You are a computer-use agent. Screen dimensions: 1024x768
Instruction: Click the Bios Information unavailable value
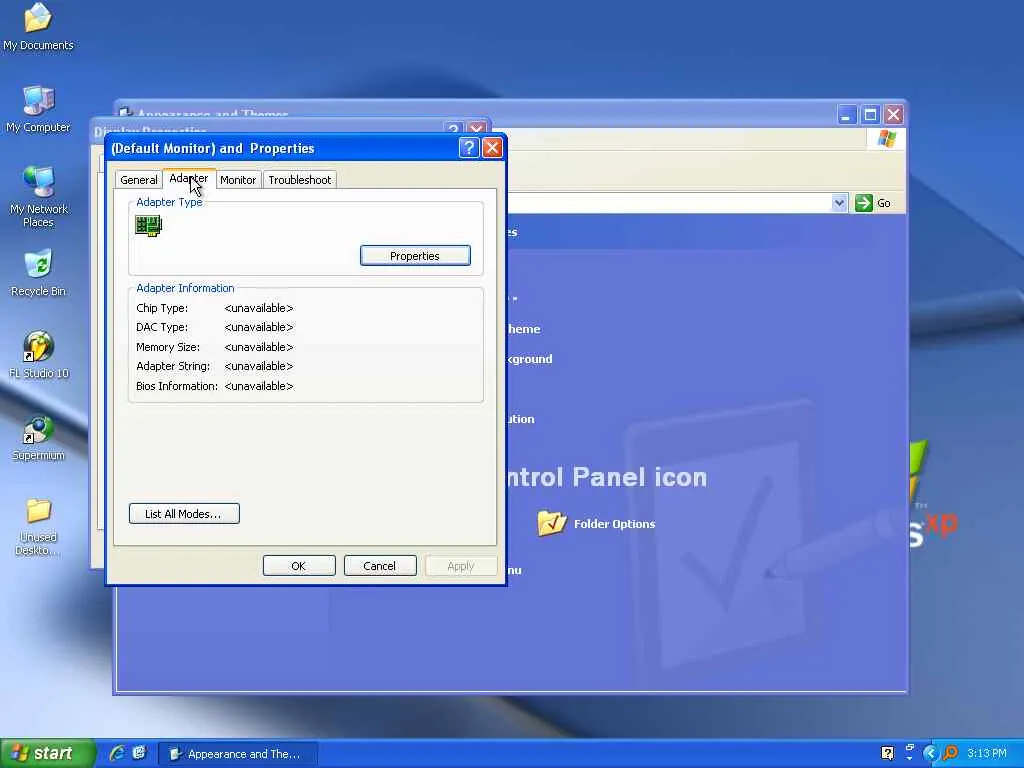tap(259, 386)
